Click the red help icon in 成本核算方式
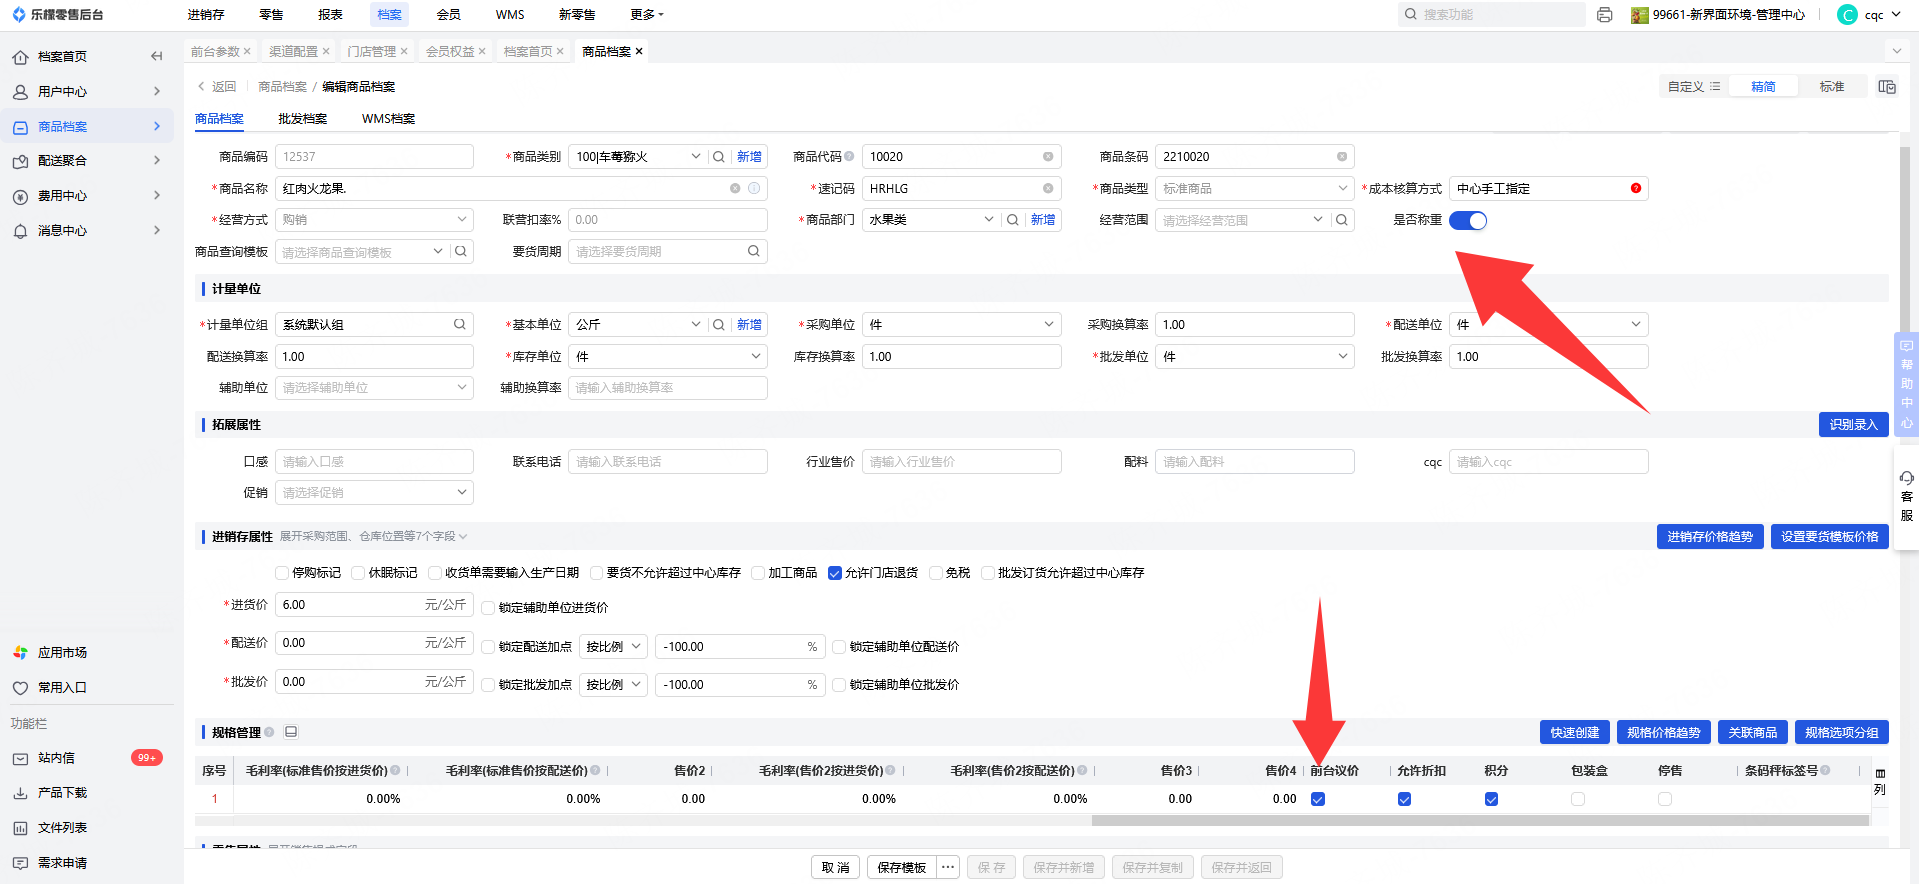The image size is (1919, 884). coord(1636,188)
